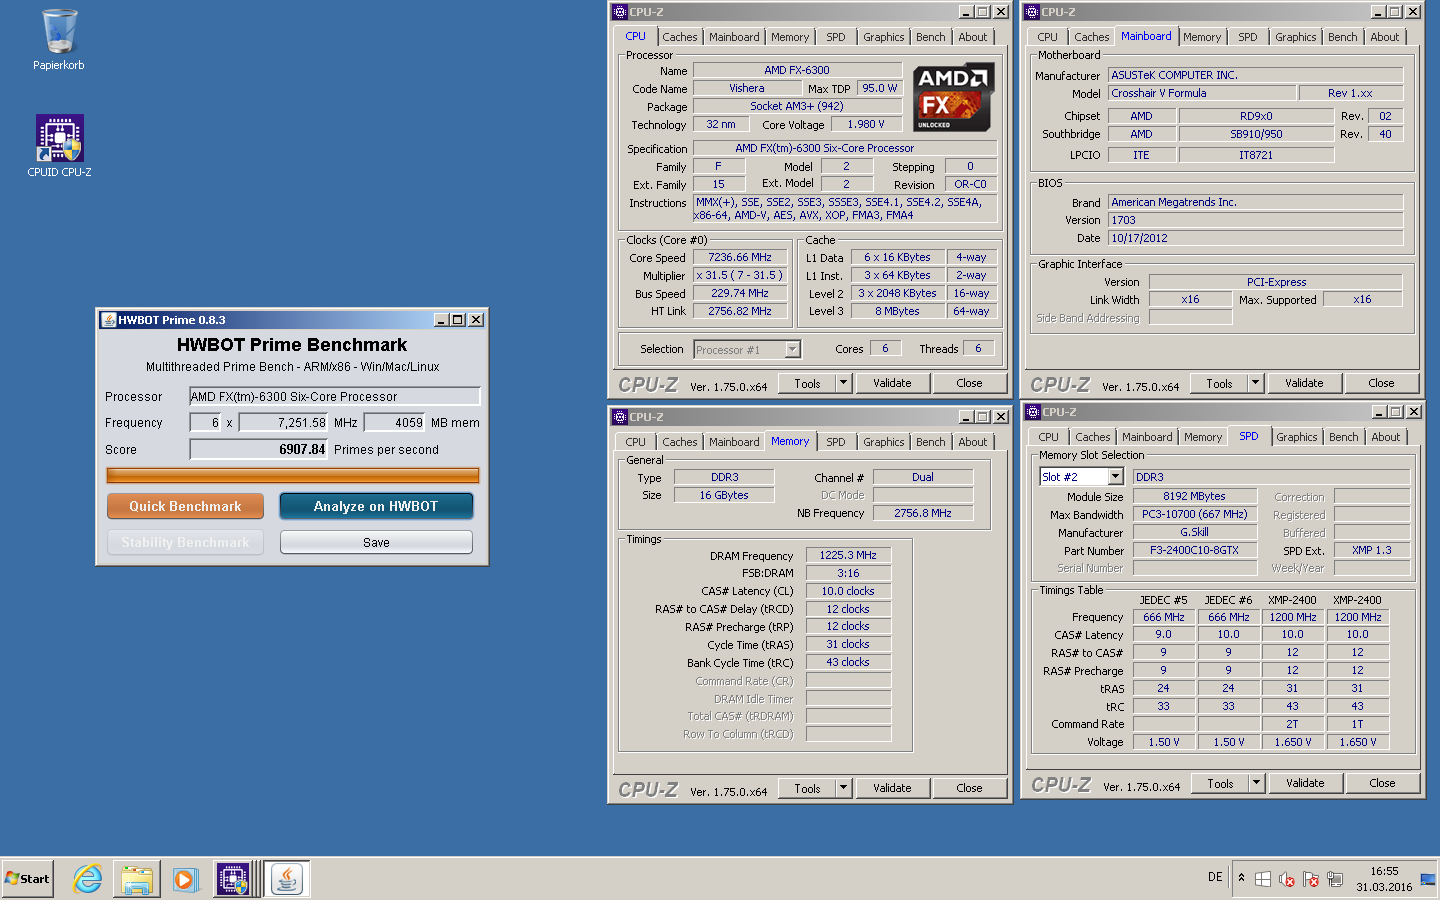This screenshot has height=900, width=1440.
Task: Open Mainboard tab in Memory window
Action: coord(734,442)
